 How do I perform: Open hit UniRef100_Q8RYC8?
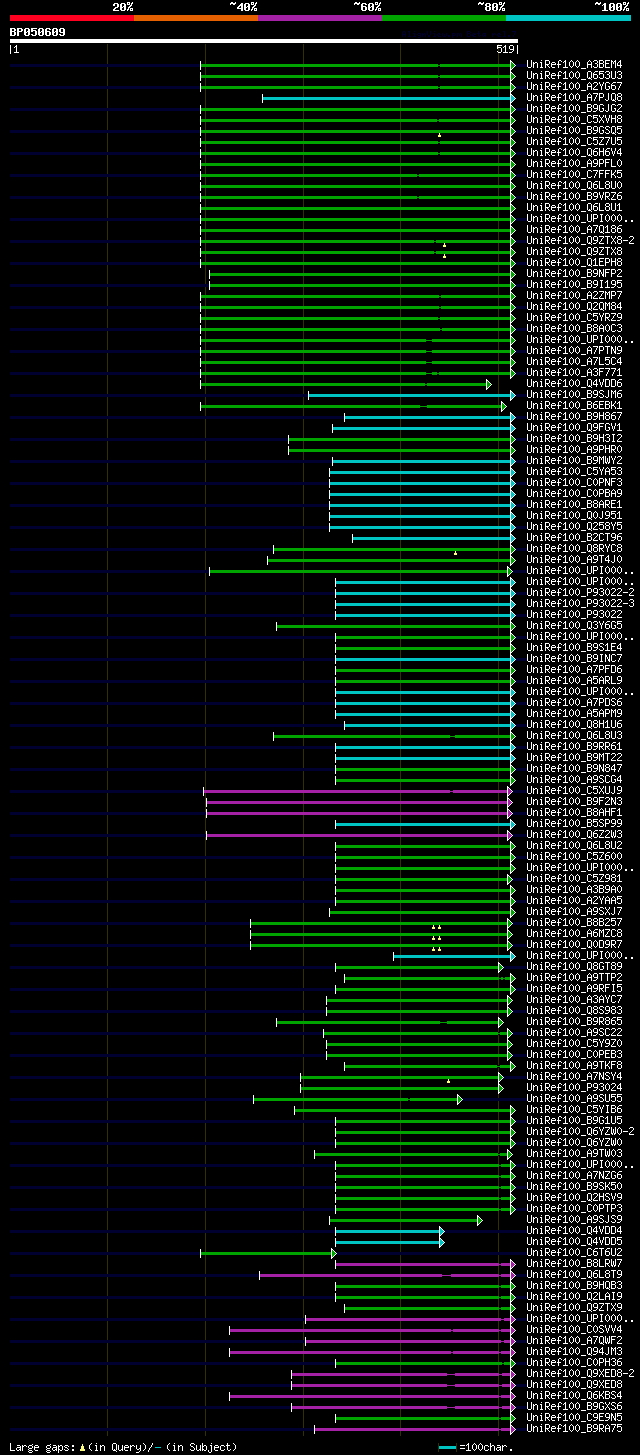pyautogui.click(x=574, y=549)
